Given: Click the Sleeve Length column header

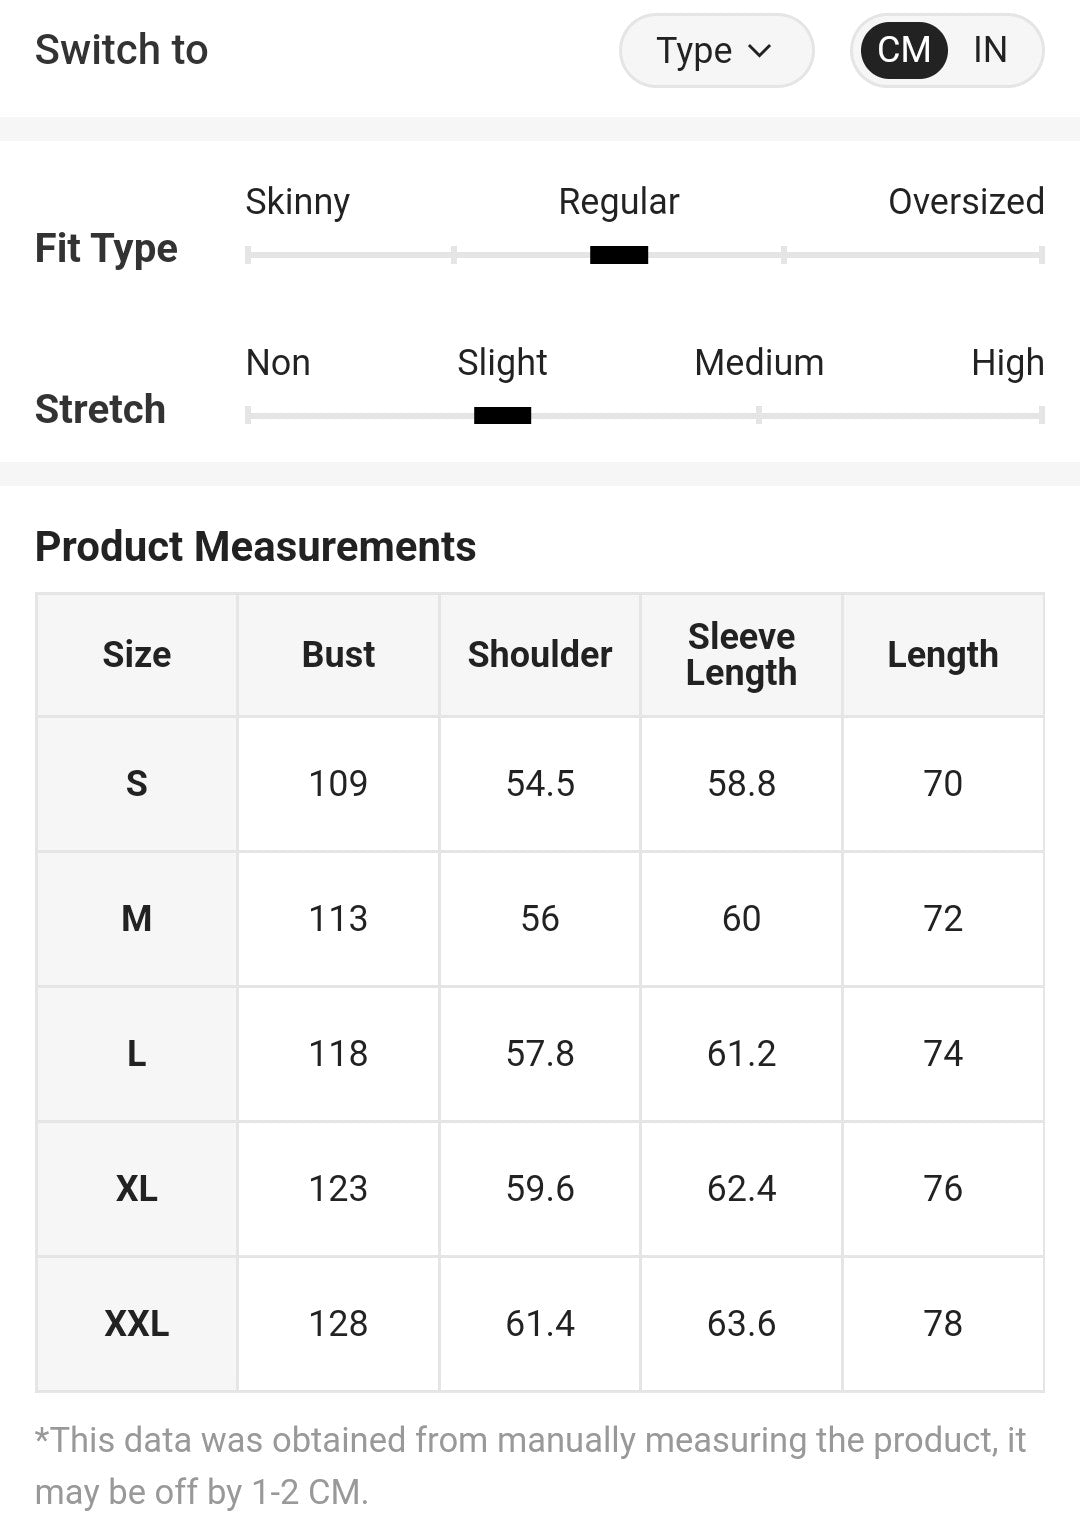Looking at the screenshot, I should [741, 655].
